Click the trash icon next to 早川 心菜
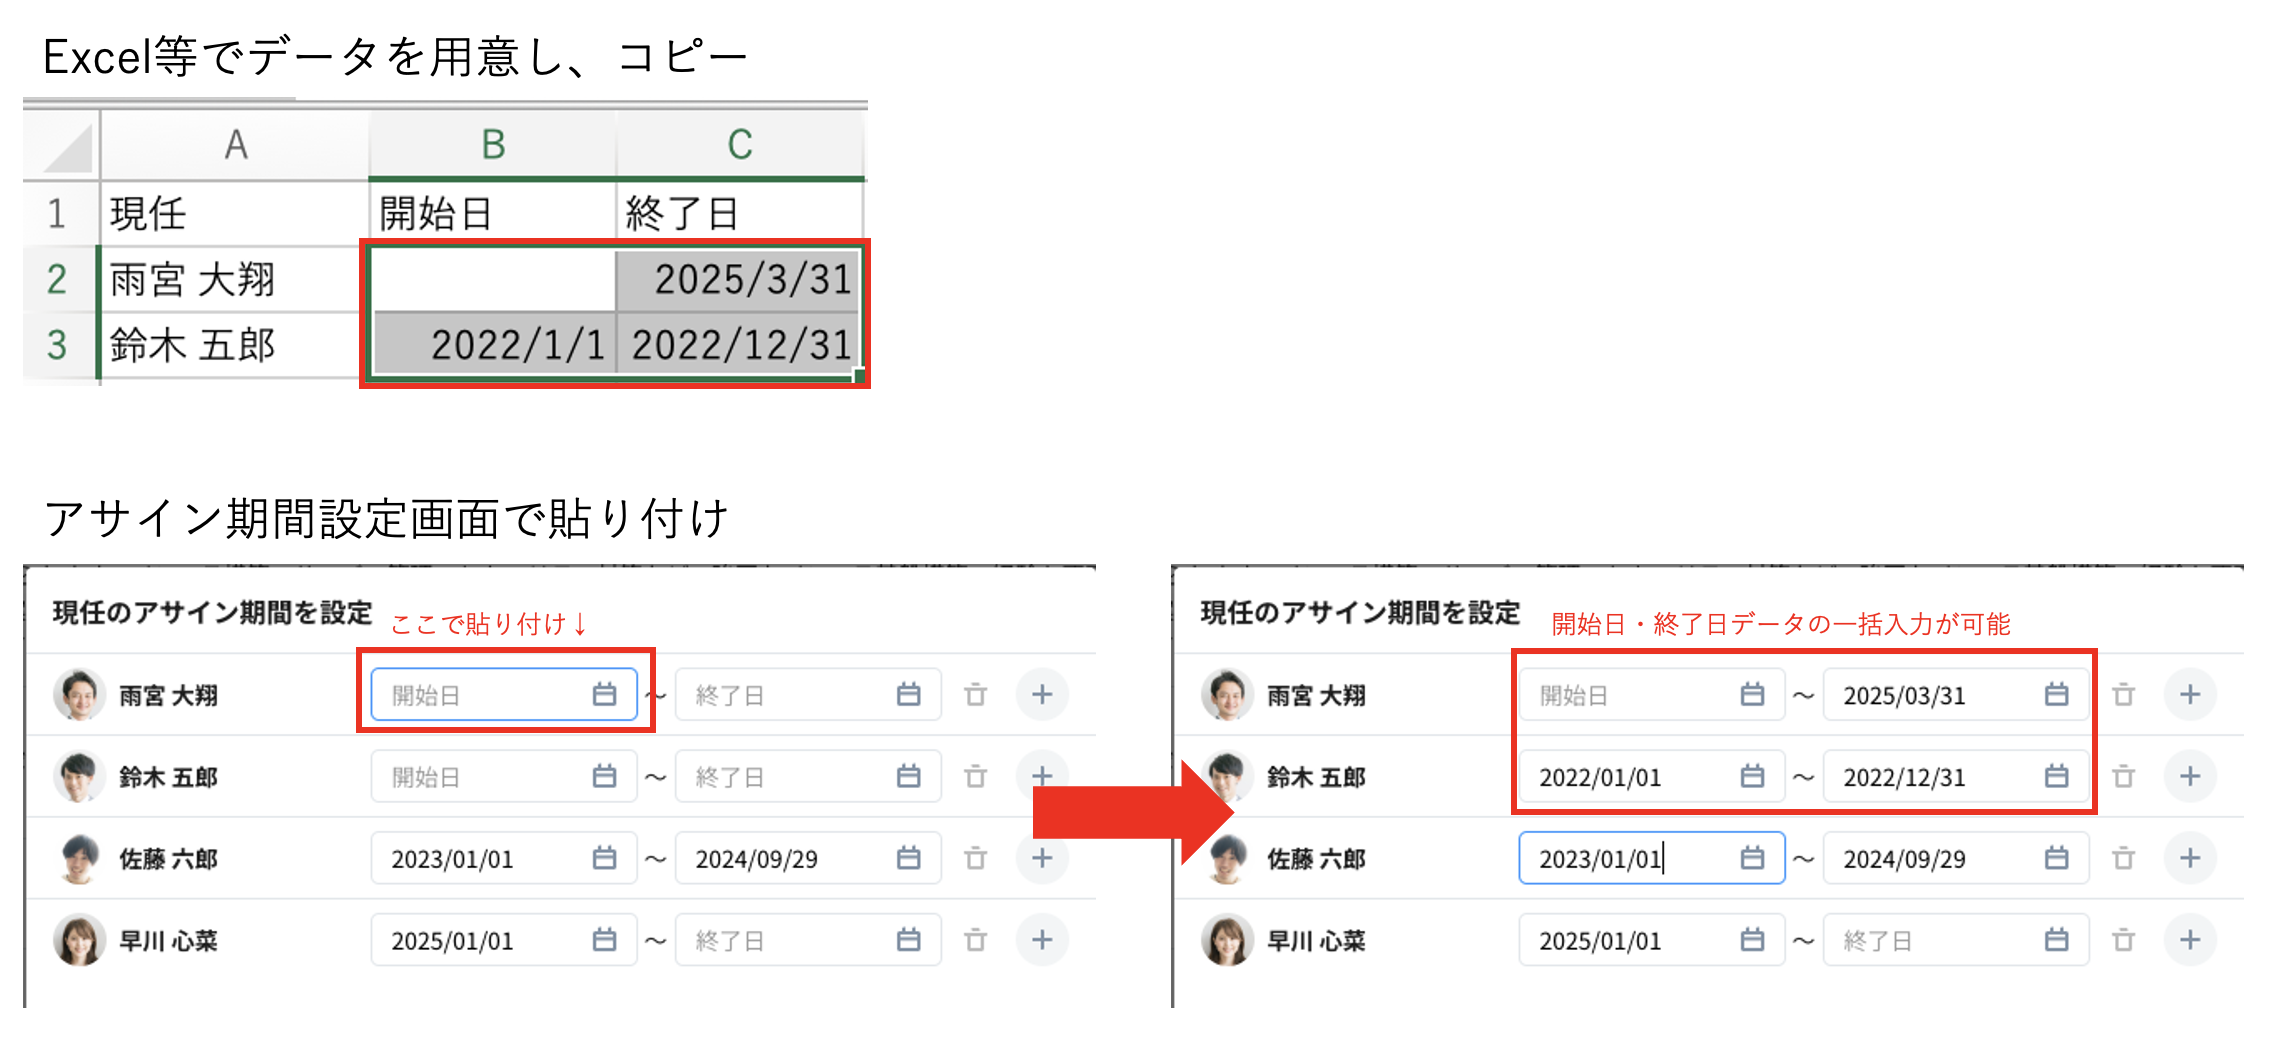The width and height of the screenshot is (2270, 1040). [x=975, y=940]
